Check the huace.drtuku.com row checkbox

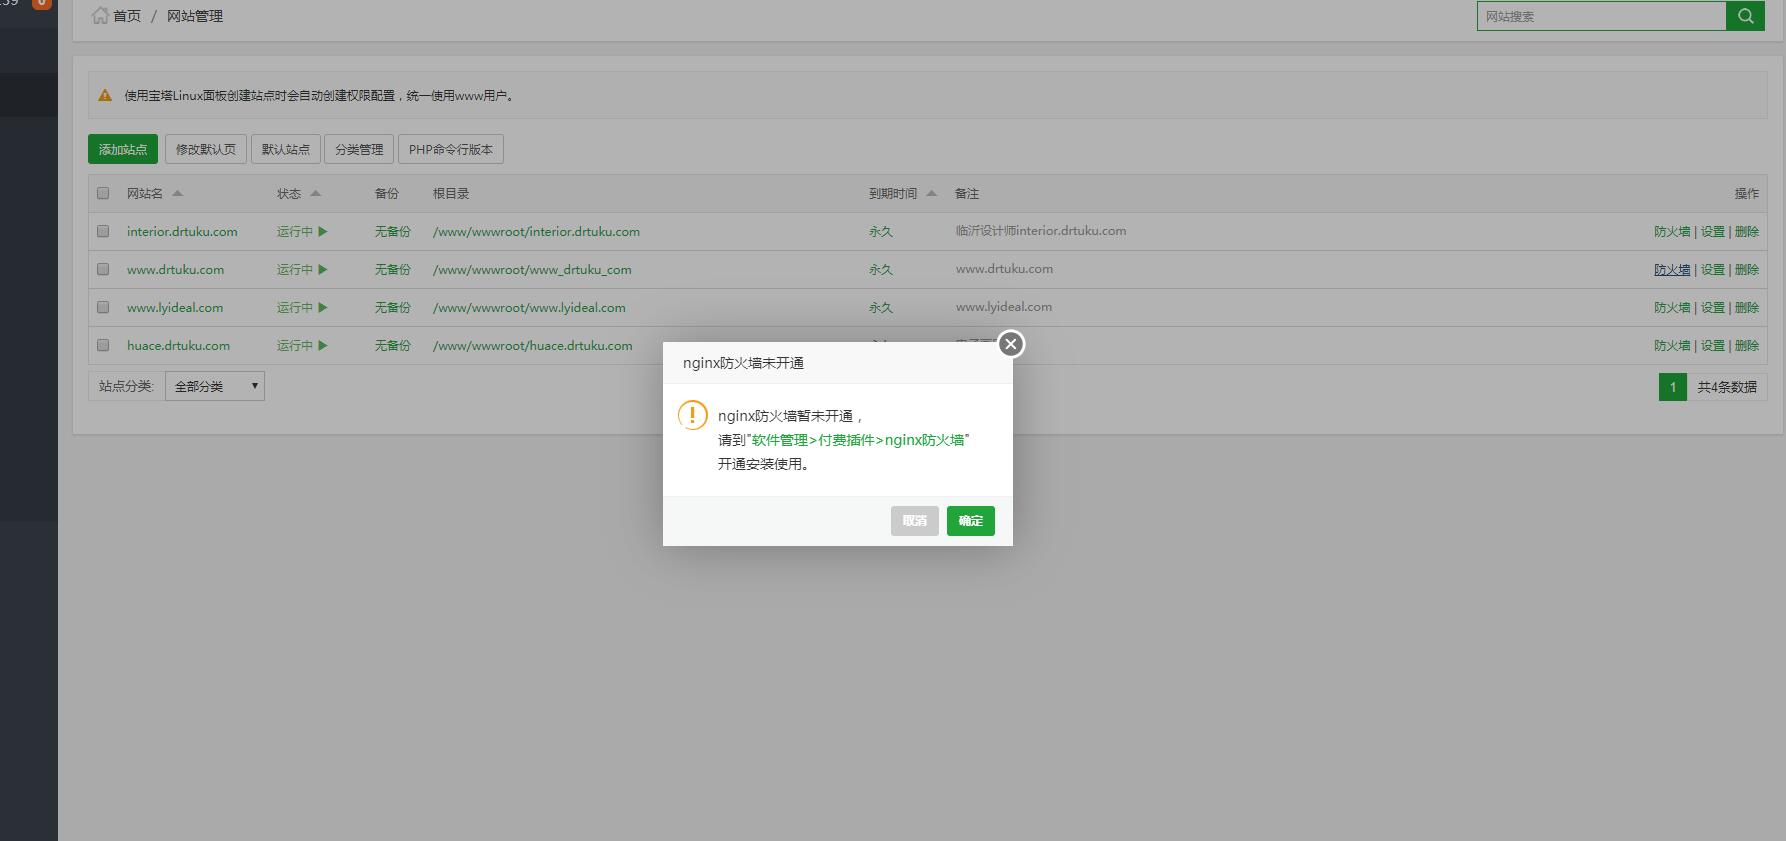pos(103,345)
